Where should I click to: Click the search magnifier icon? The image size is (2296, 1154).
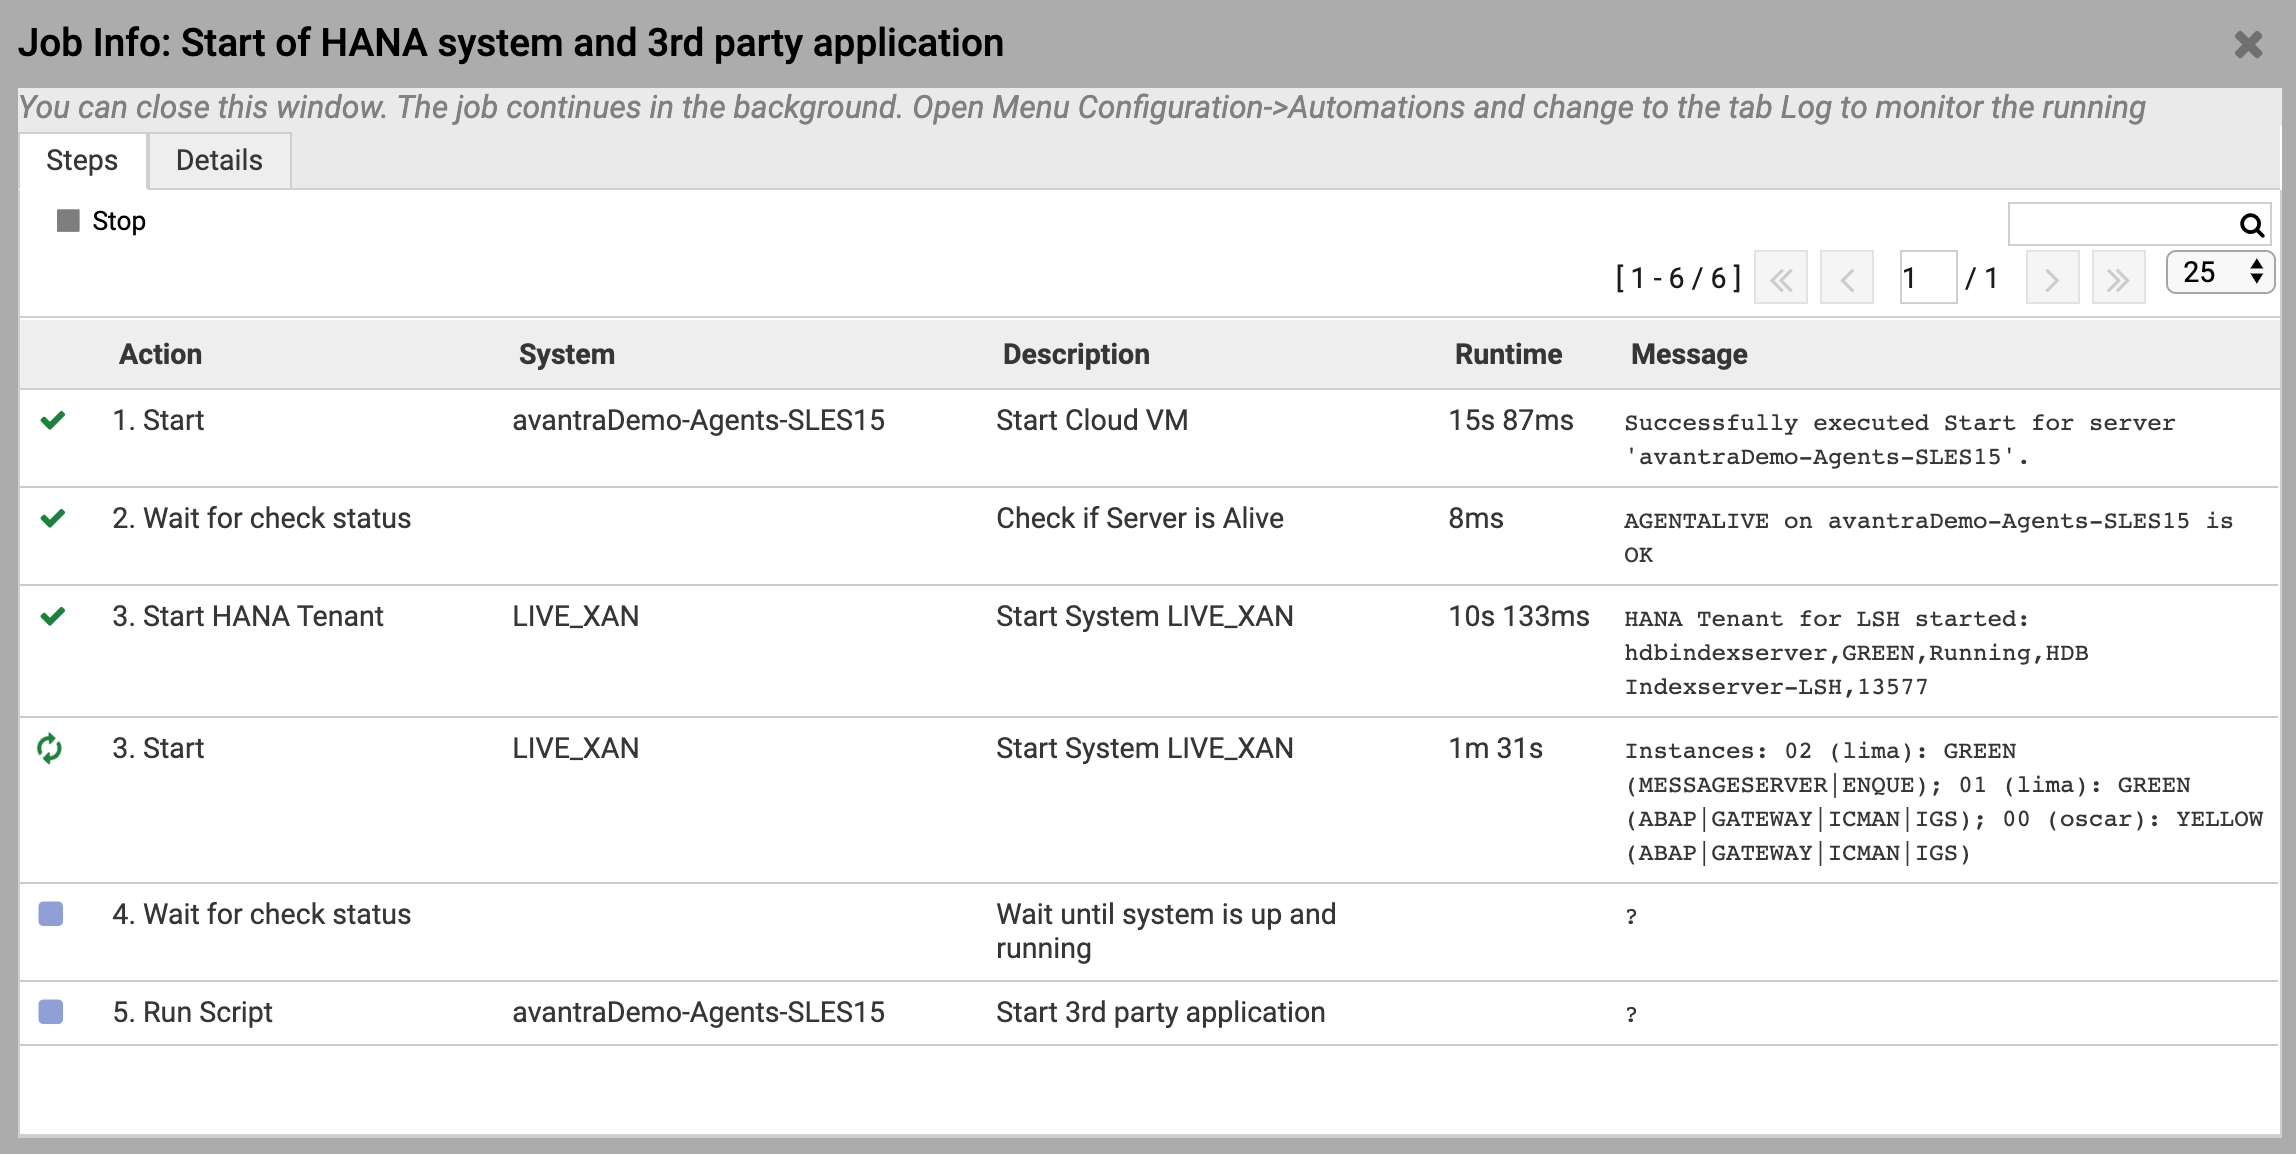coord(2251,225)
